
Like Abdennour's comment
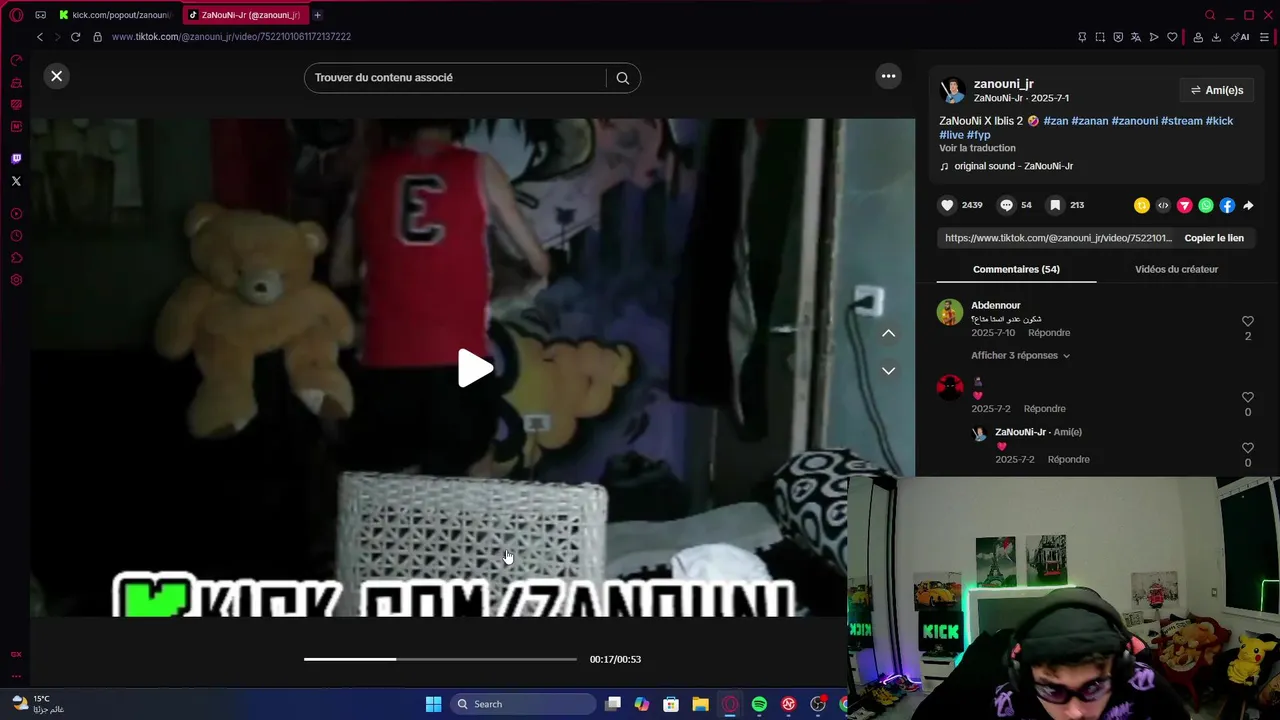1247,322
